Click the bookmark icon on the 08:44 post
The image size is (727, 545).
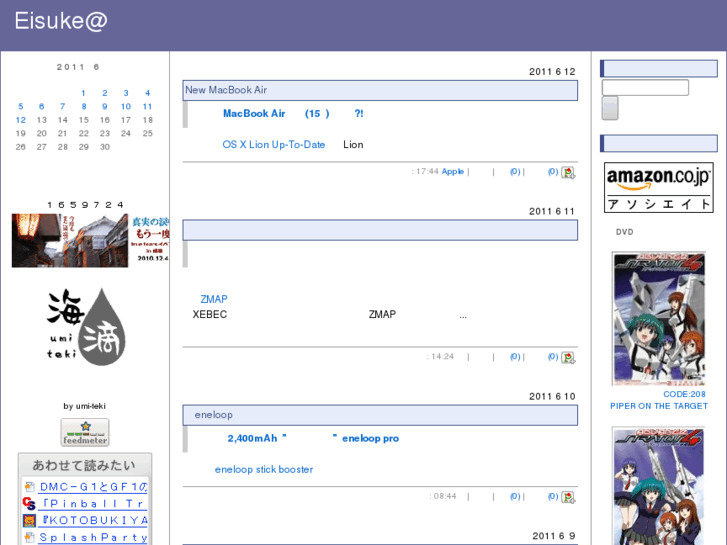point(568,497)
